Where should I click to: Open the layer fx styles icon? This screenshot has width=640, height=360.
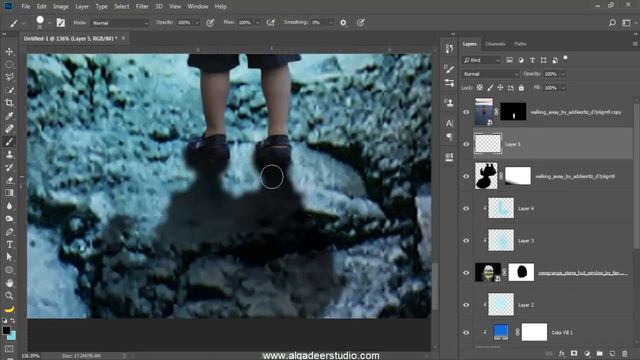click(562, 353)
